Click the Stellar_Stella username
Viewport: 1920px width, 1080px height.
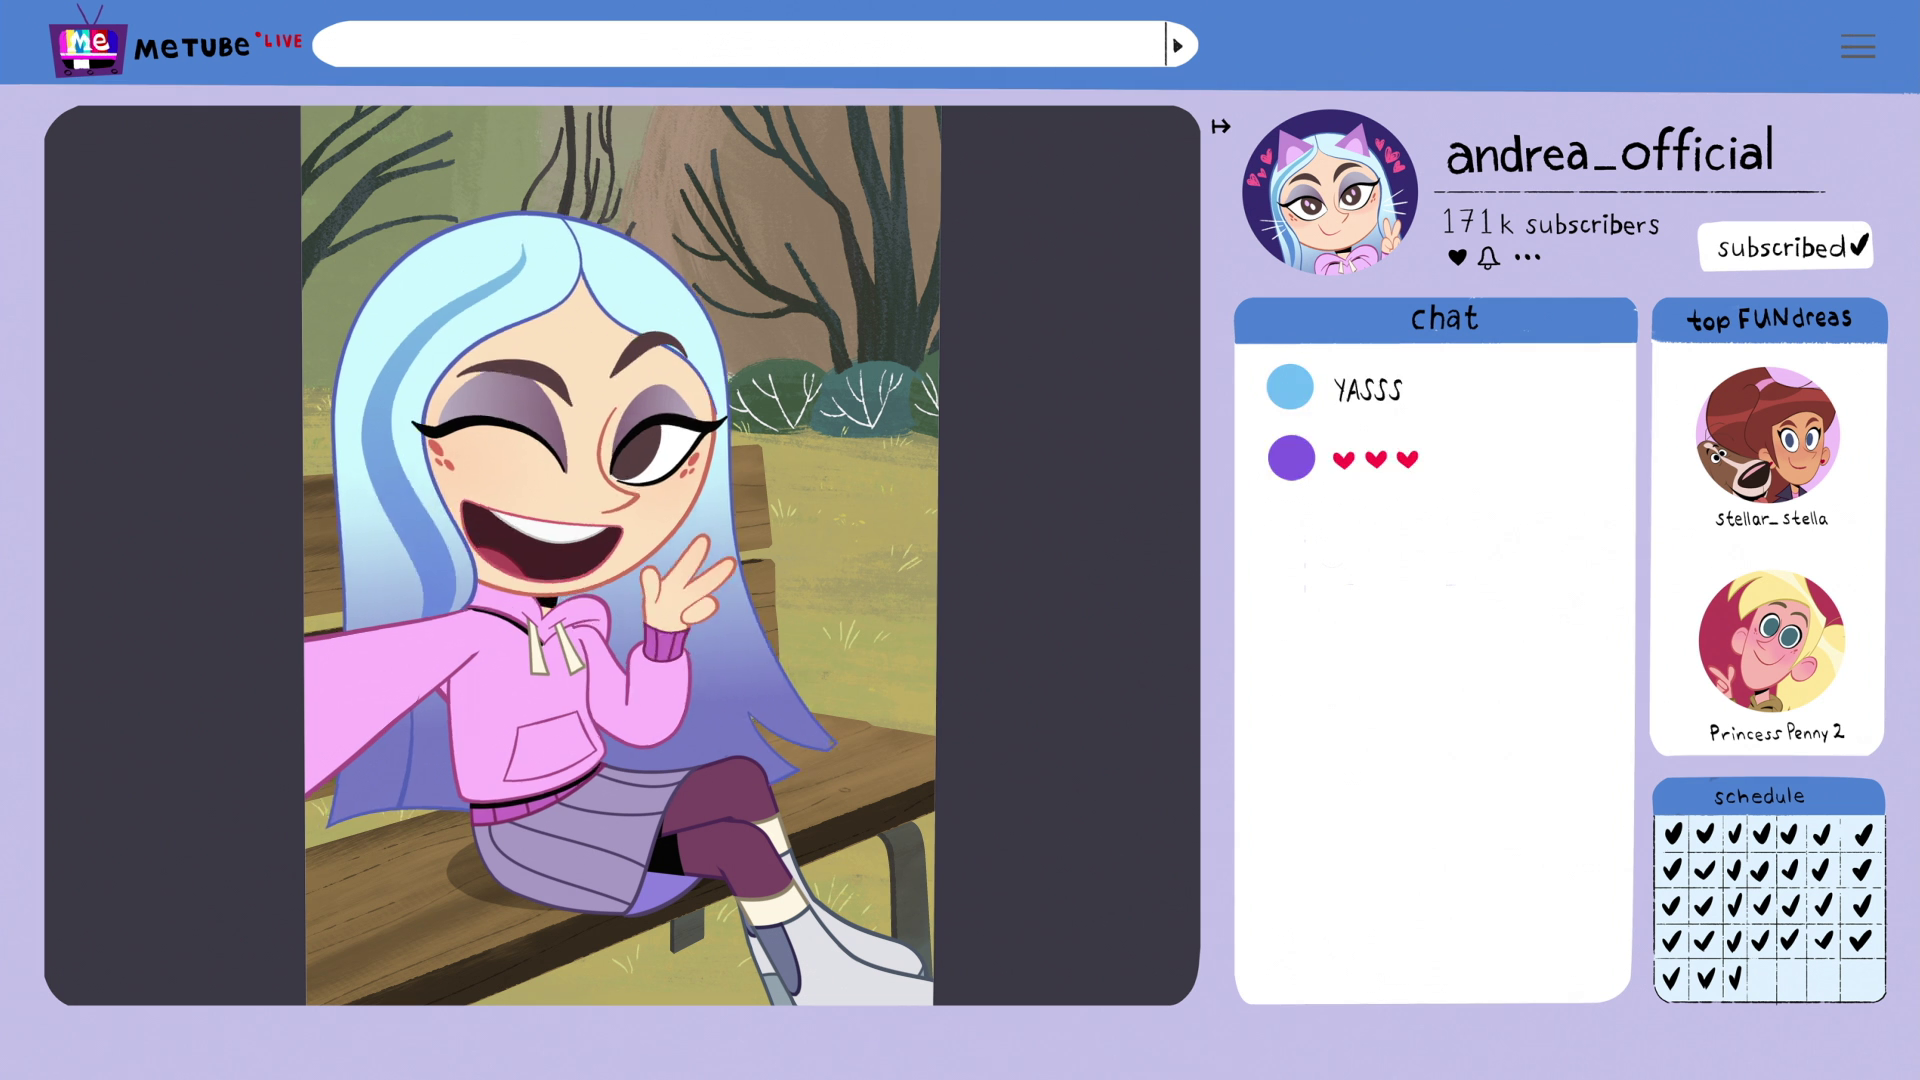click(1771, 518)
